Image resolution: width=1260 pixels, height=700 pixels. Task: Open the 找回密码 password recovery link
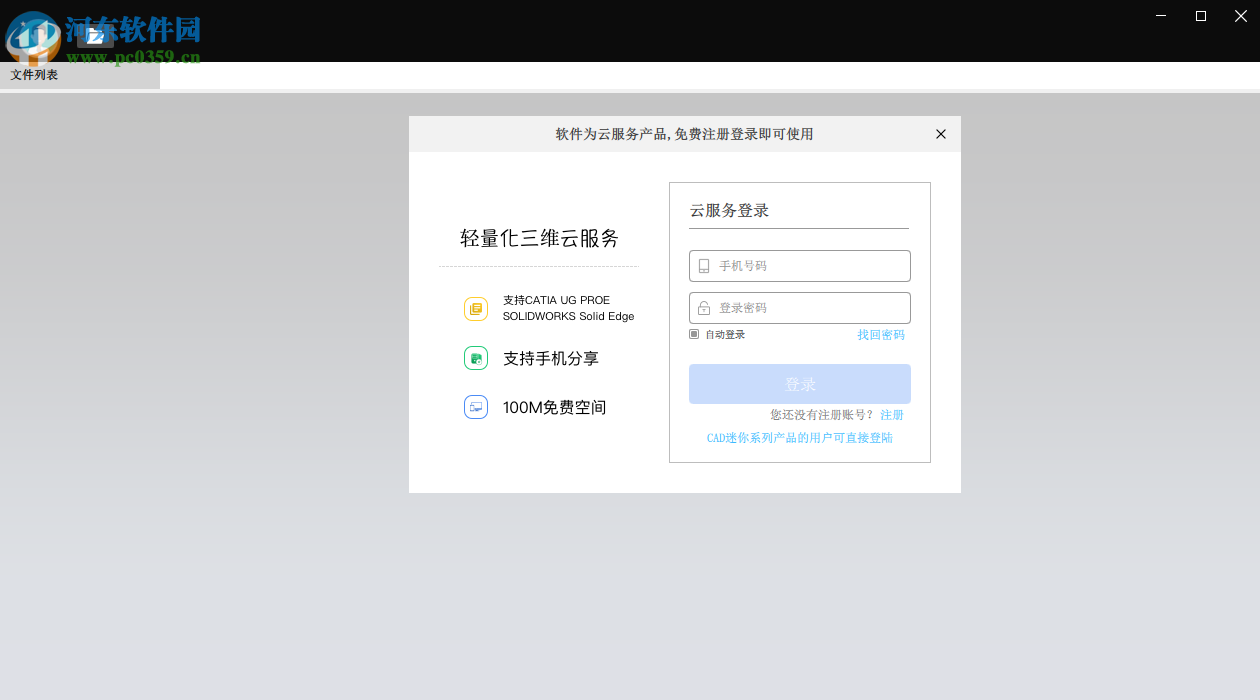pyautogui.click(x=880, y=334)
